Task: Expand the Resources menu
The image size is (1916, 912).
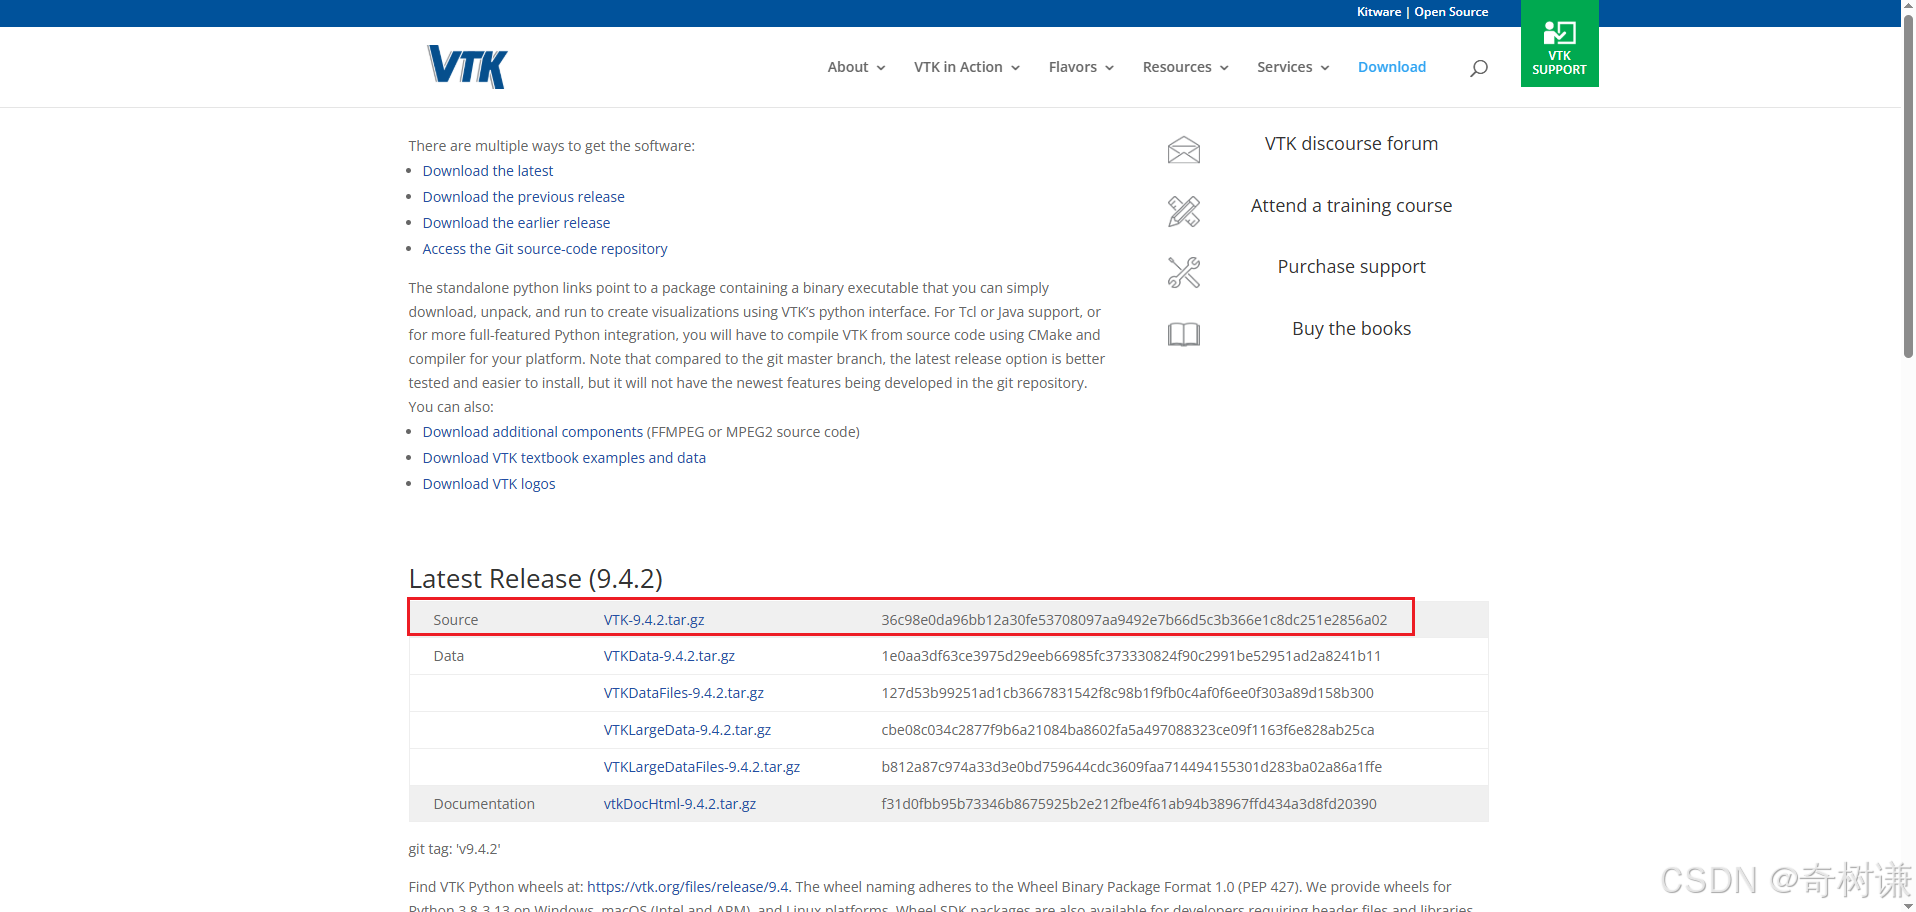Action: pos(1185,67)
